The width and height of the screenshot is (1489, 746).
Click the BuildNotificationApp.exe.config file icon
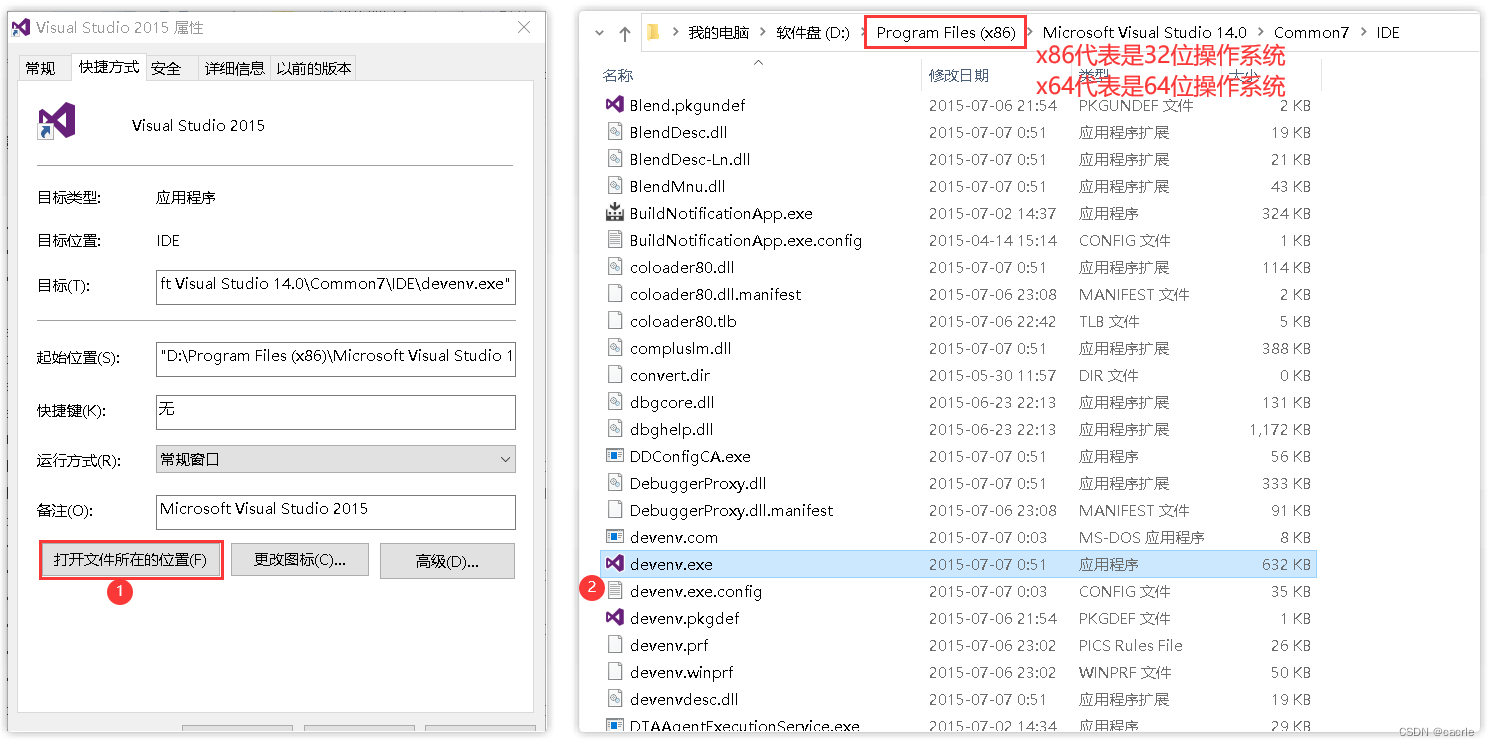tap(614, 240)
